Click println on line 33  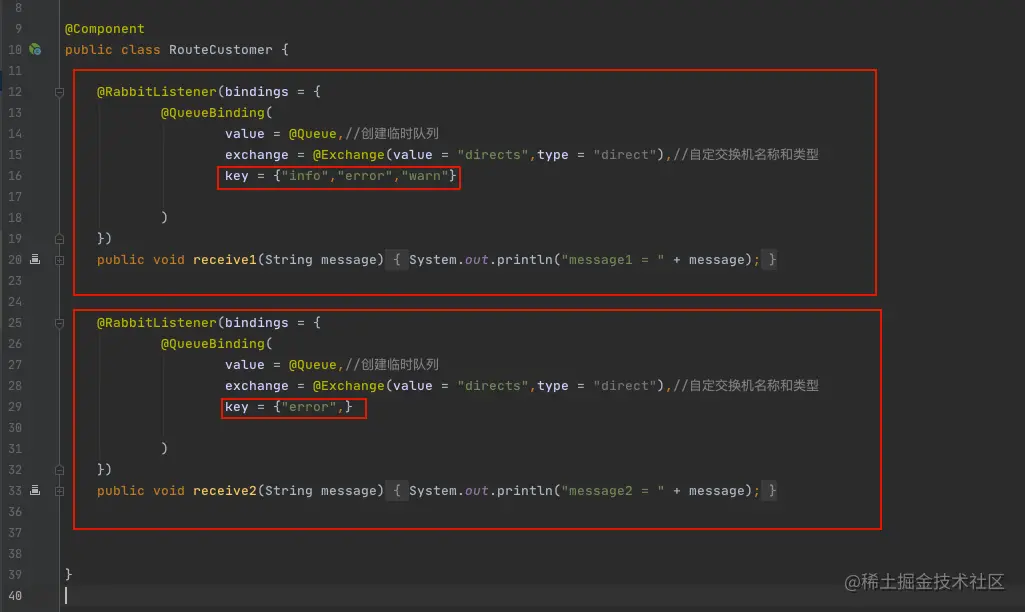525,490
